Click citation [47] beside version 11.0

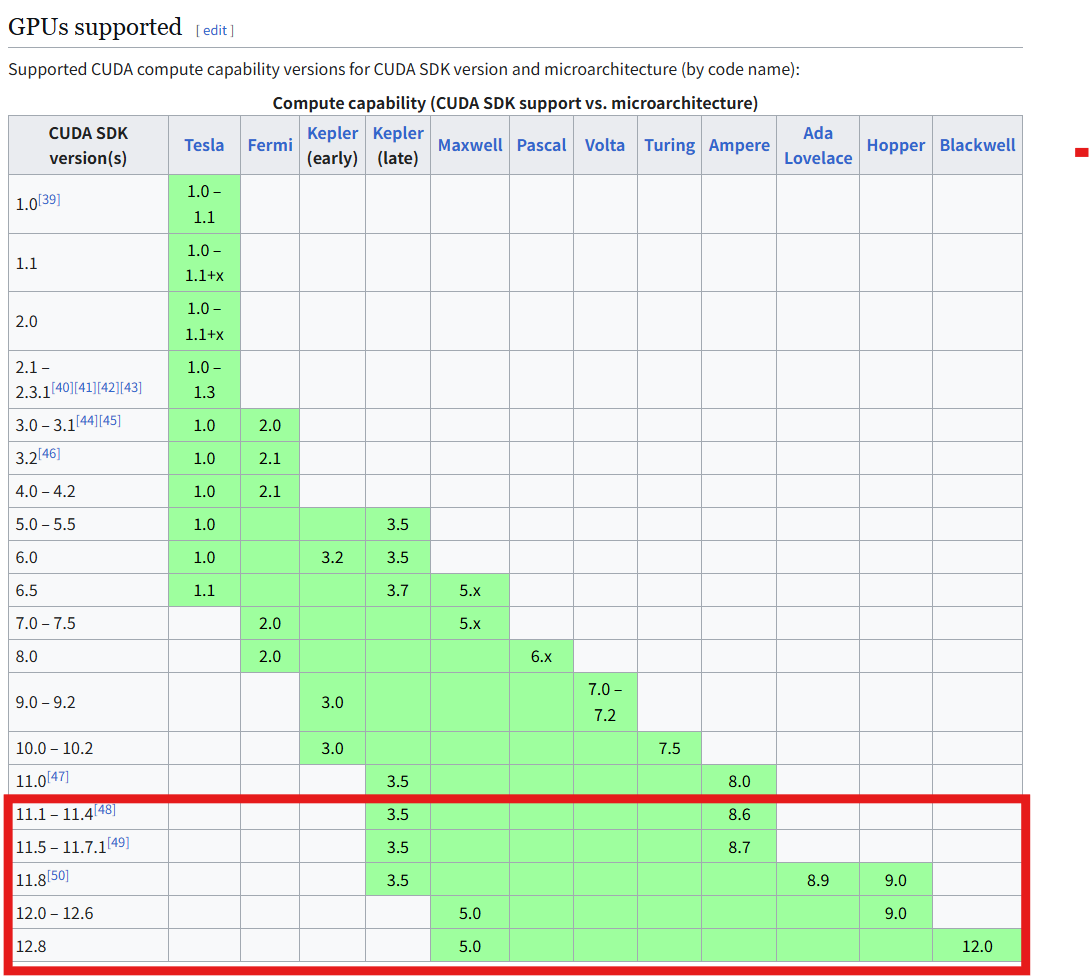click(x=58, y=776)
